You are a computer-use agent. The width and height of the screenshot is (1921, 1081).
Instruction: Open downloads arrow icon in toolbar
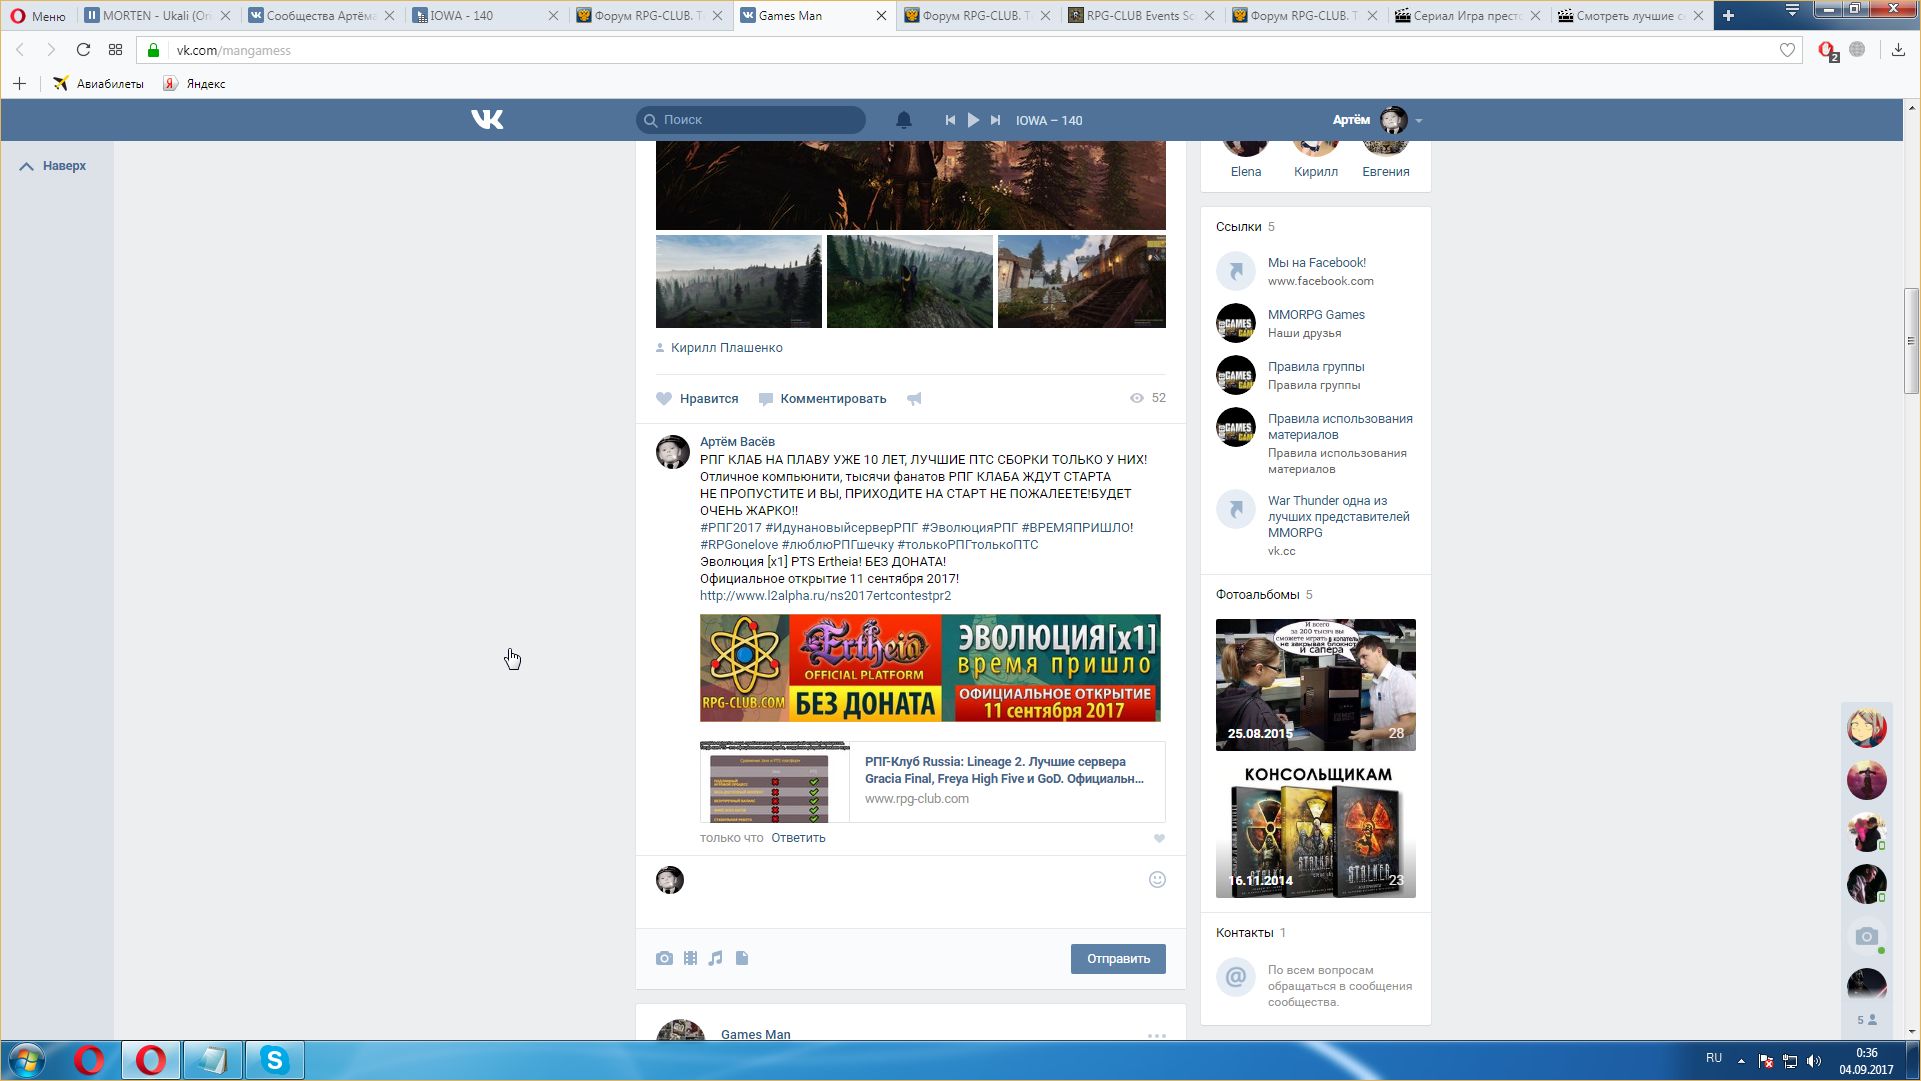click(1898, 50)
